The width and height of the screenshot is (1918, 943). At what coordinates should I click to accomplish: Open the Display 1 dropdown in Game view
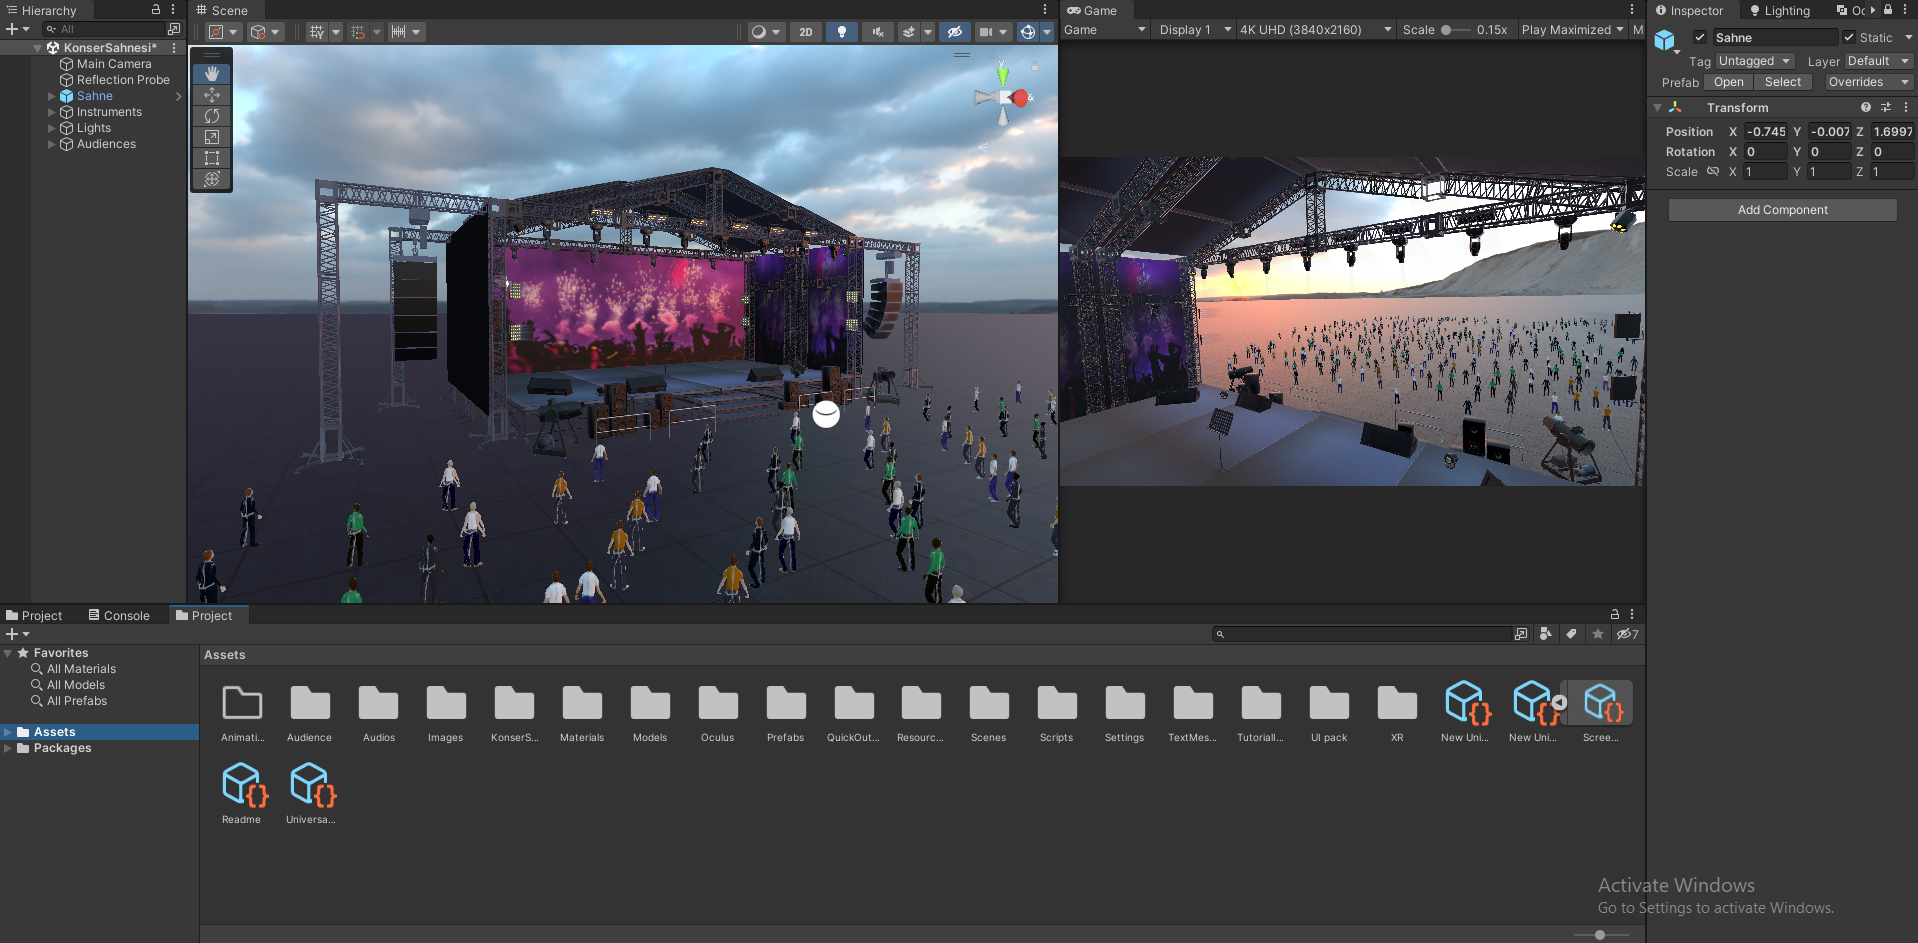pyautogui.click(x=1195, y=30)
